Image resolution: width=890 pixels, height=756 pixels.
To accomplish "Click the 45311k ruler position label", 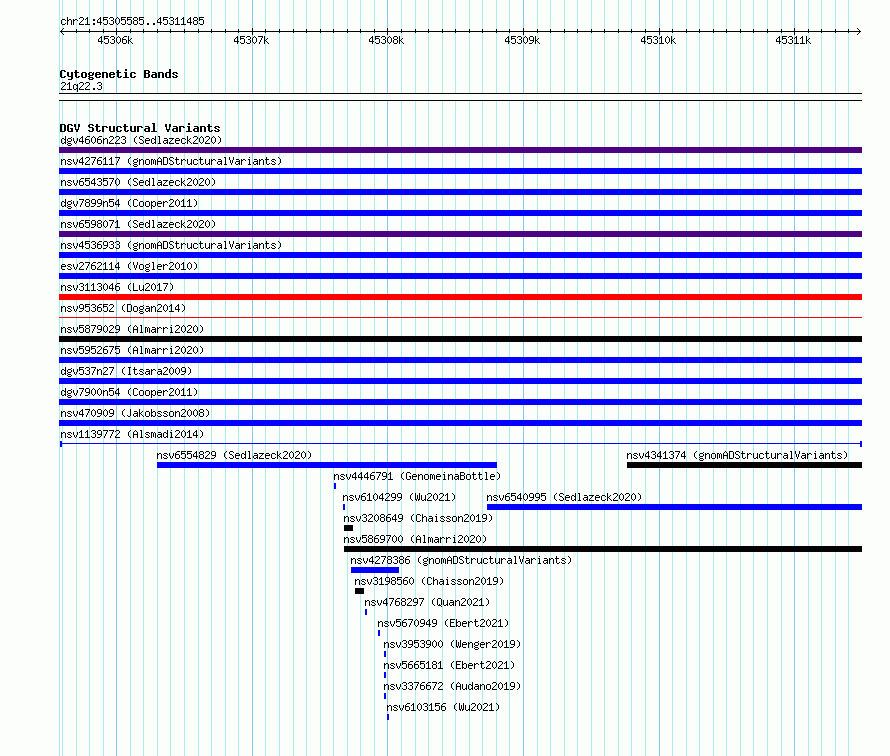I will 793,41.
